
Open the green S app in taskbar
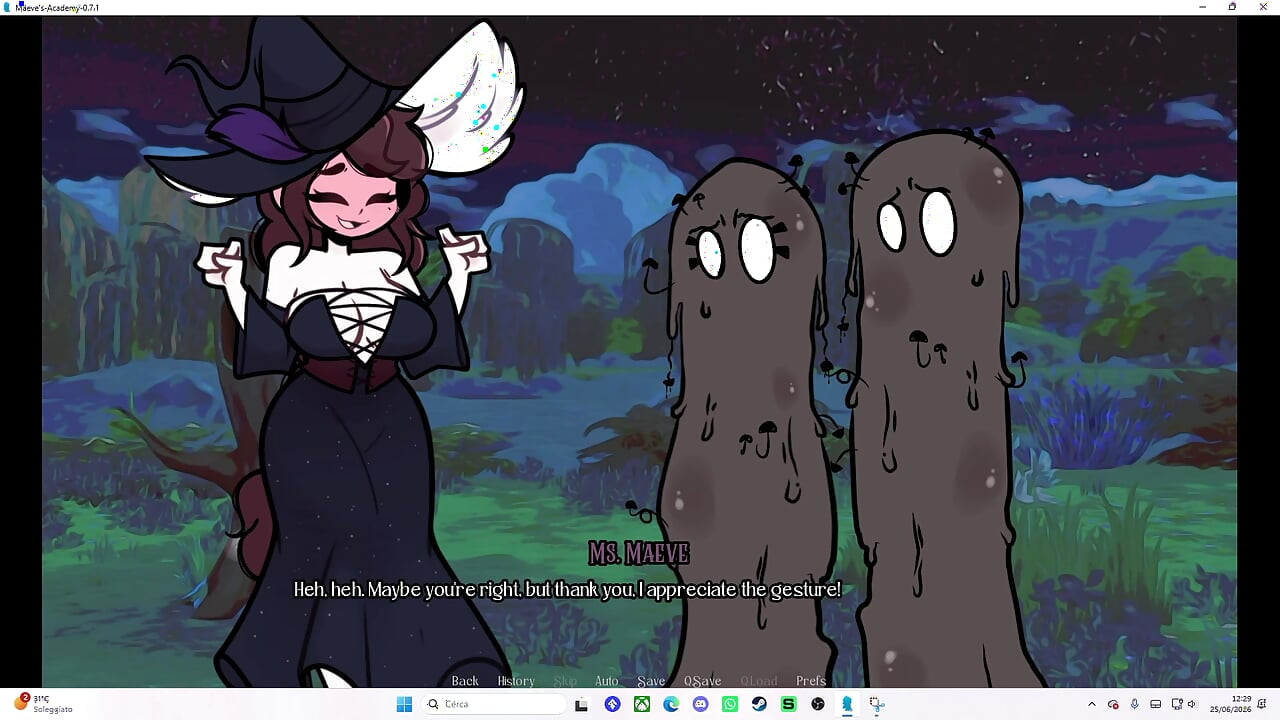click(x=788, y=704)
